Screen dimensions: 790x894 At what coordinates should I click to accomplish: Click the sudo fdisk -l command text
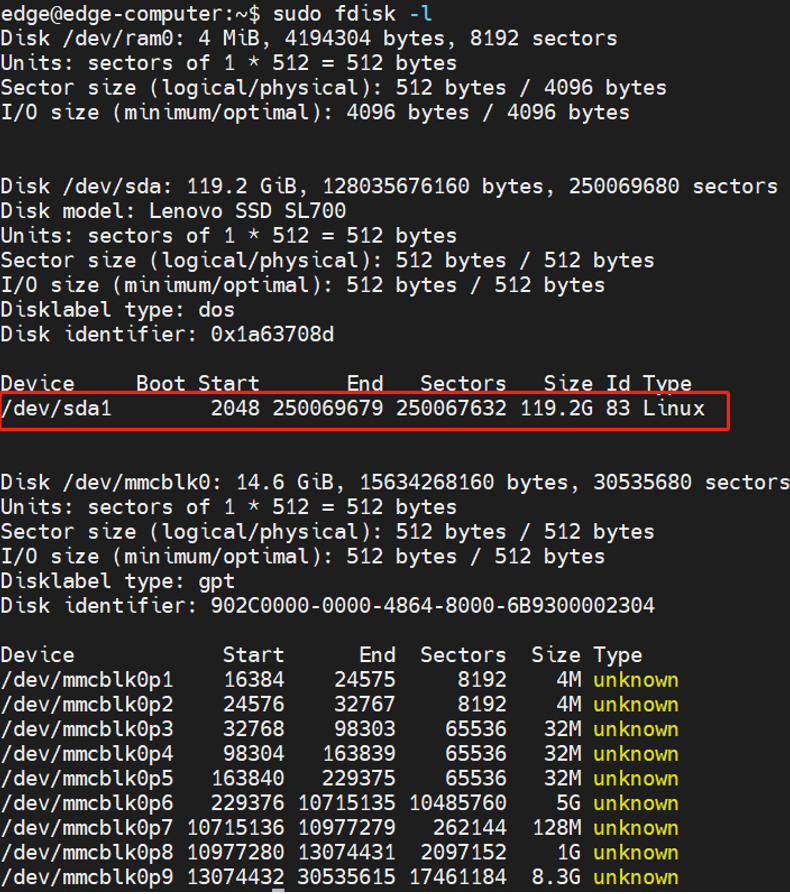pyautogui.click(x=352, y=13)
